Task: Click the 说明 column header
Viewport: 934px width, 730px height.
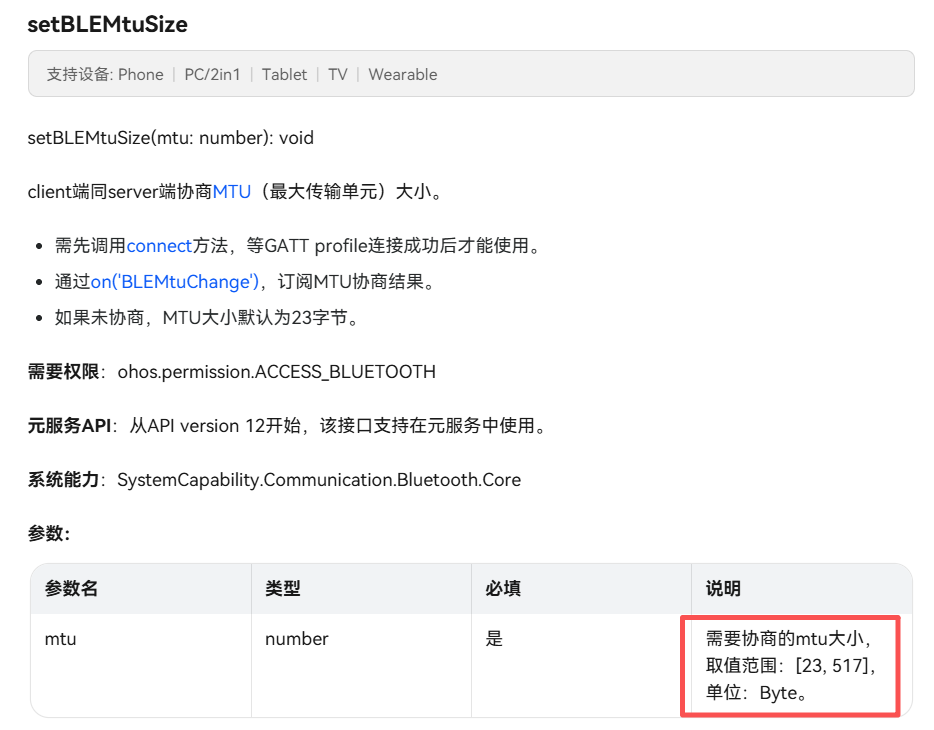Action: [723, 589]
